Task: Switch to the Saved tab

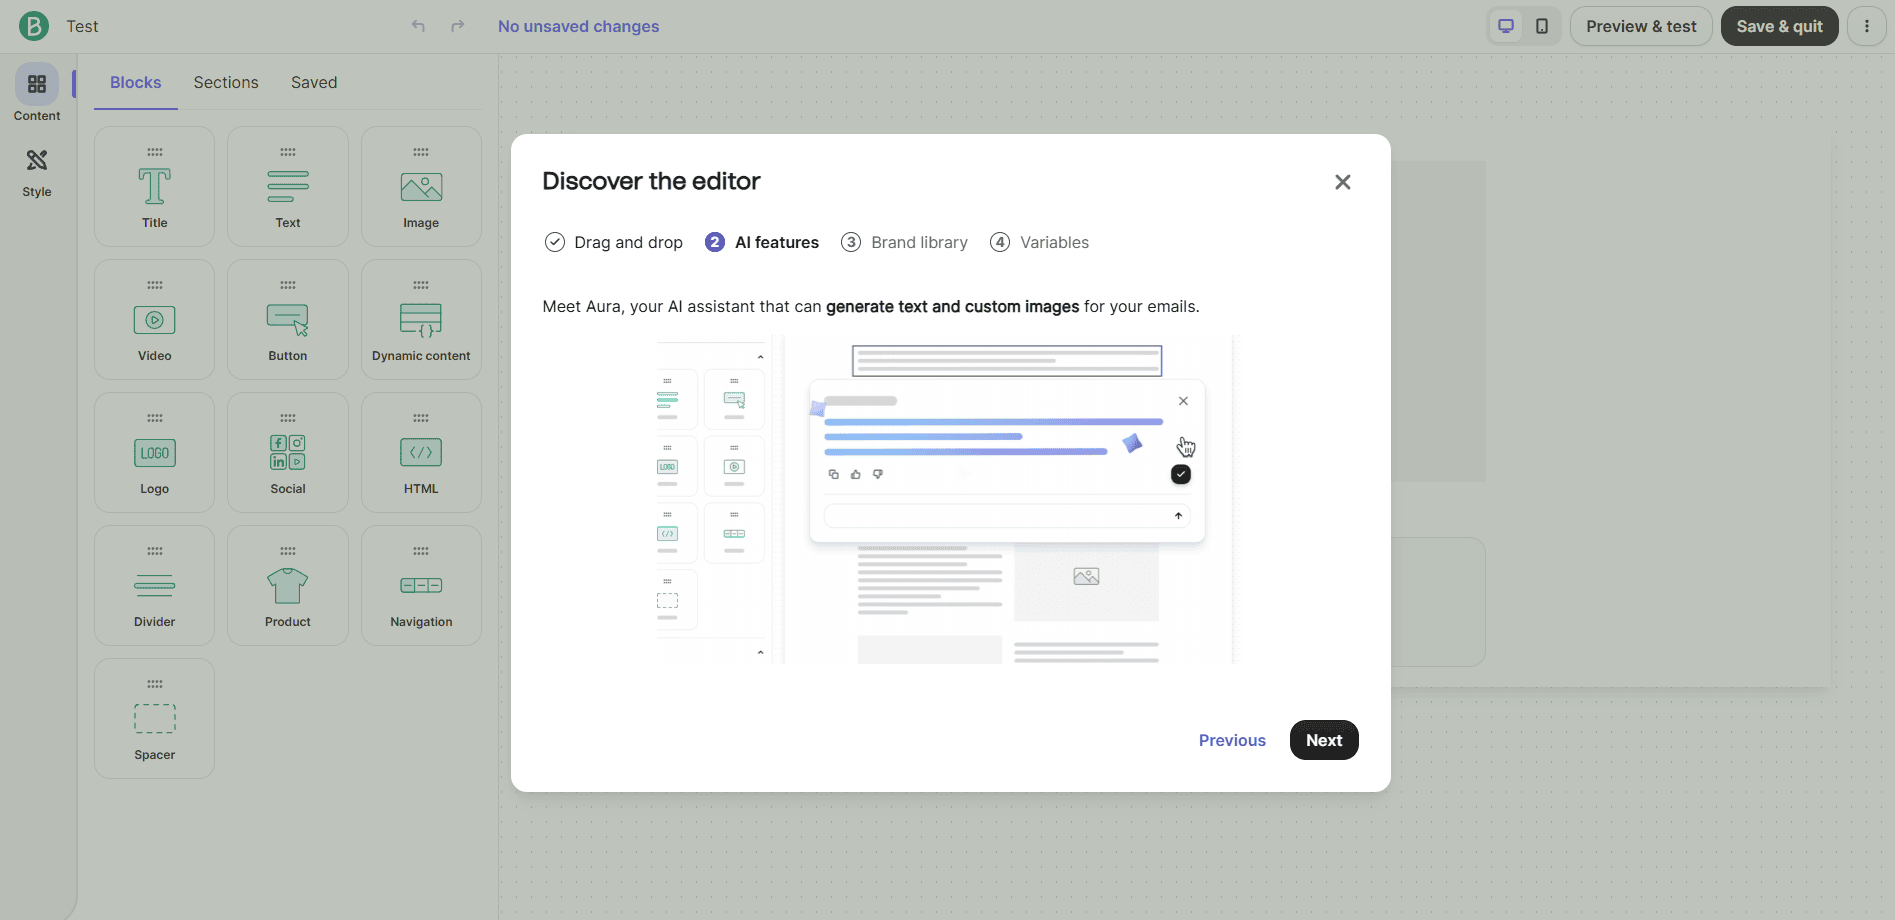Action: click(x=314, y=82)
